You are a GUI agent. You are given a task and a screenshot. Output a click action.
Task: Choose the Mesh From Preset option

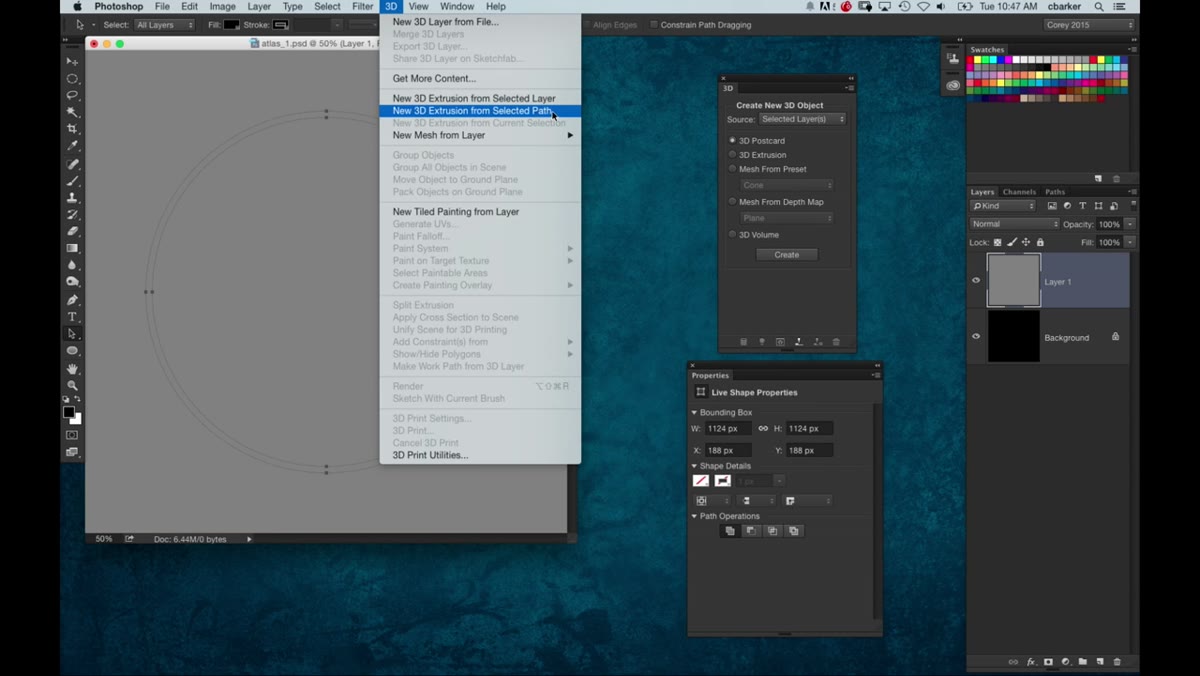(x=732, y=169)
